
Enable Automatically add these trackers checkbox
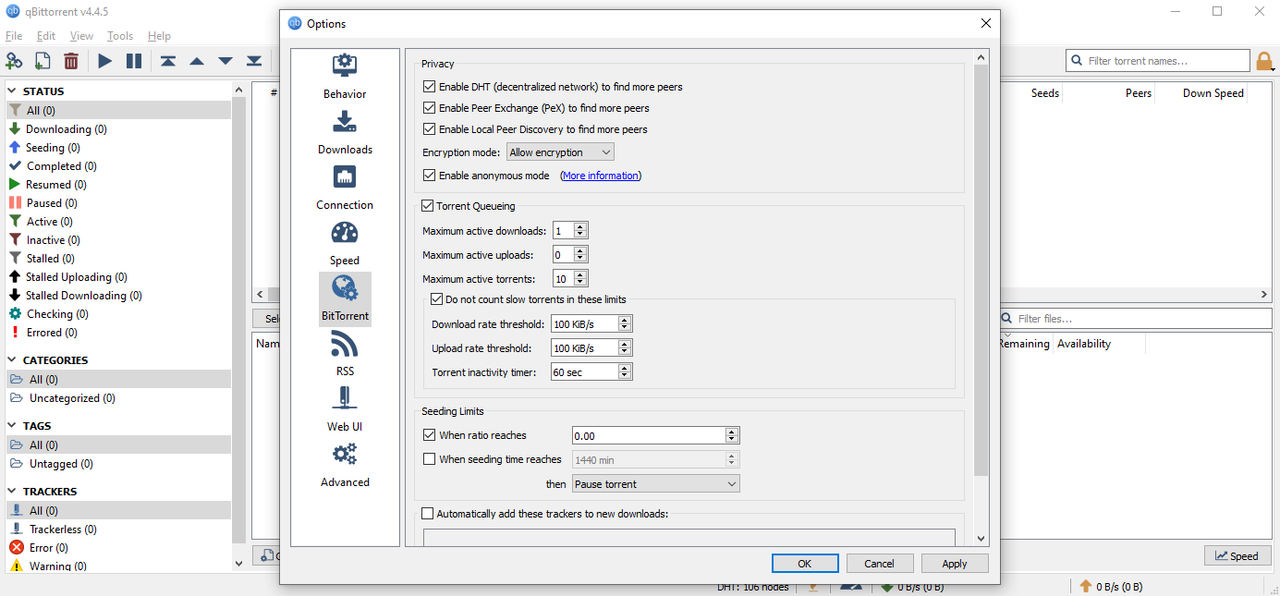click(x=428, y=513)
